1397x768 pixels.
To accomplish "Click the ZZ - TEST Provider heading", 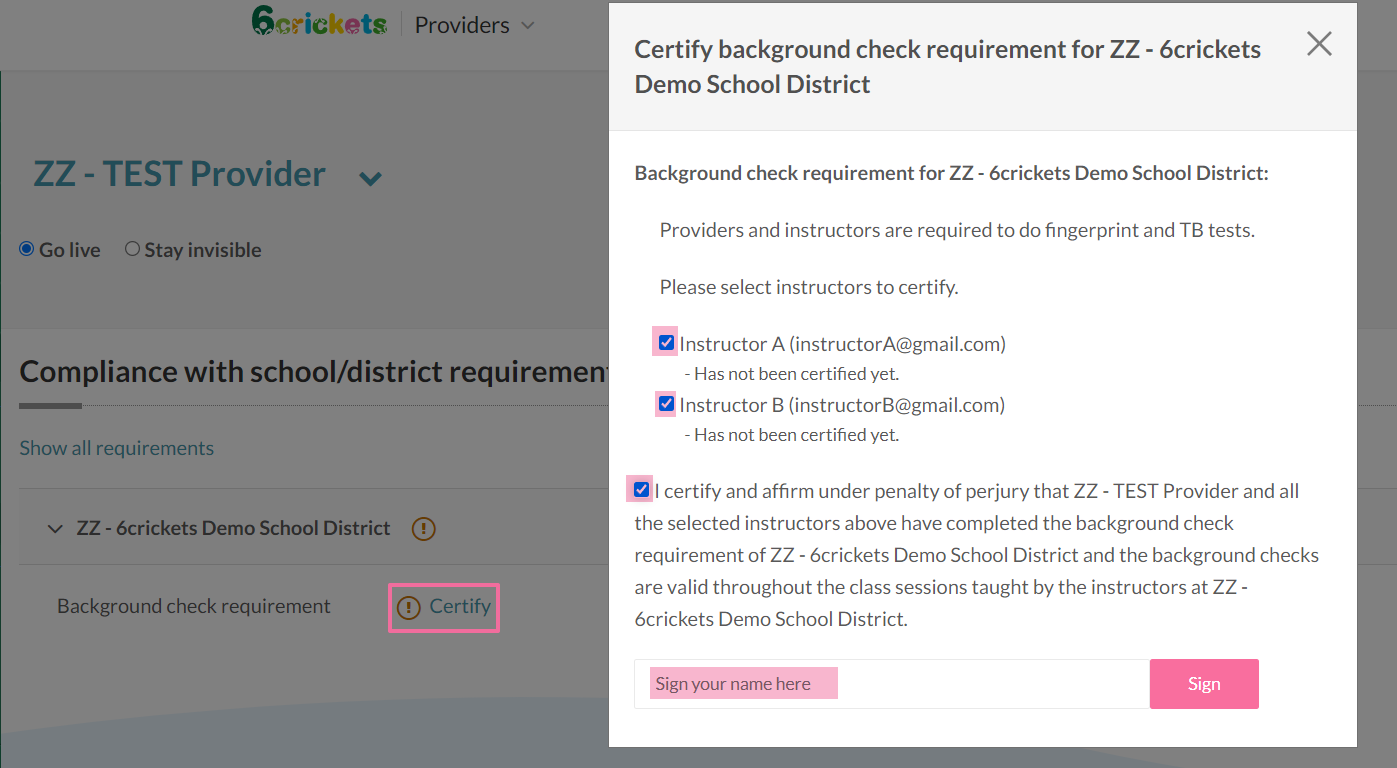I will coord(180,174).
